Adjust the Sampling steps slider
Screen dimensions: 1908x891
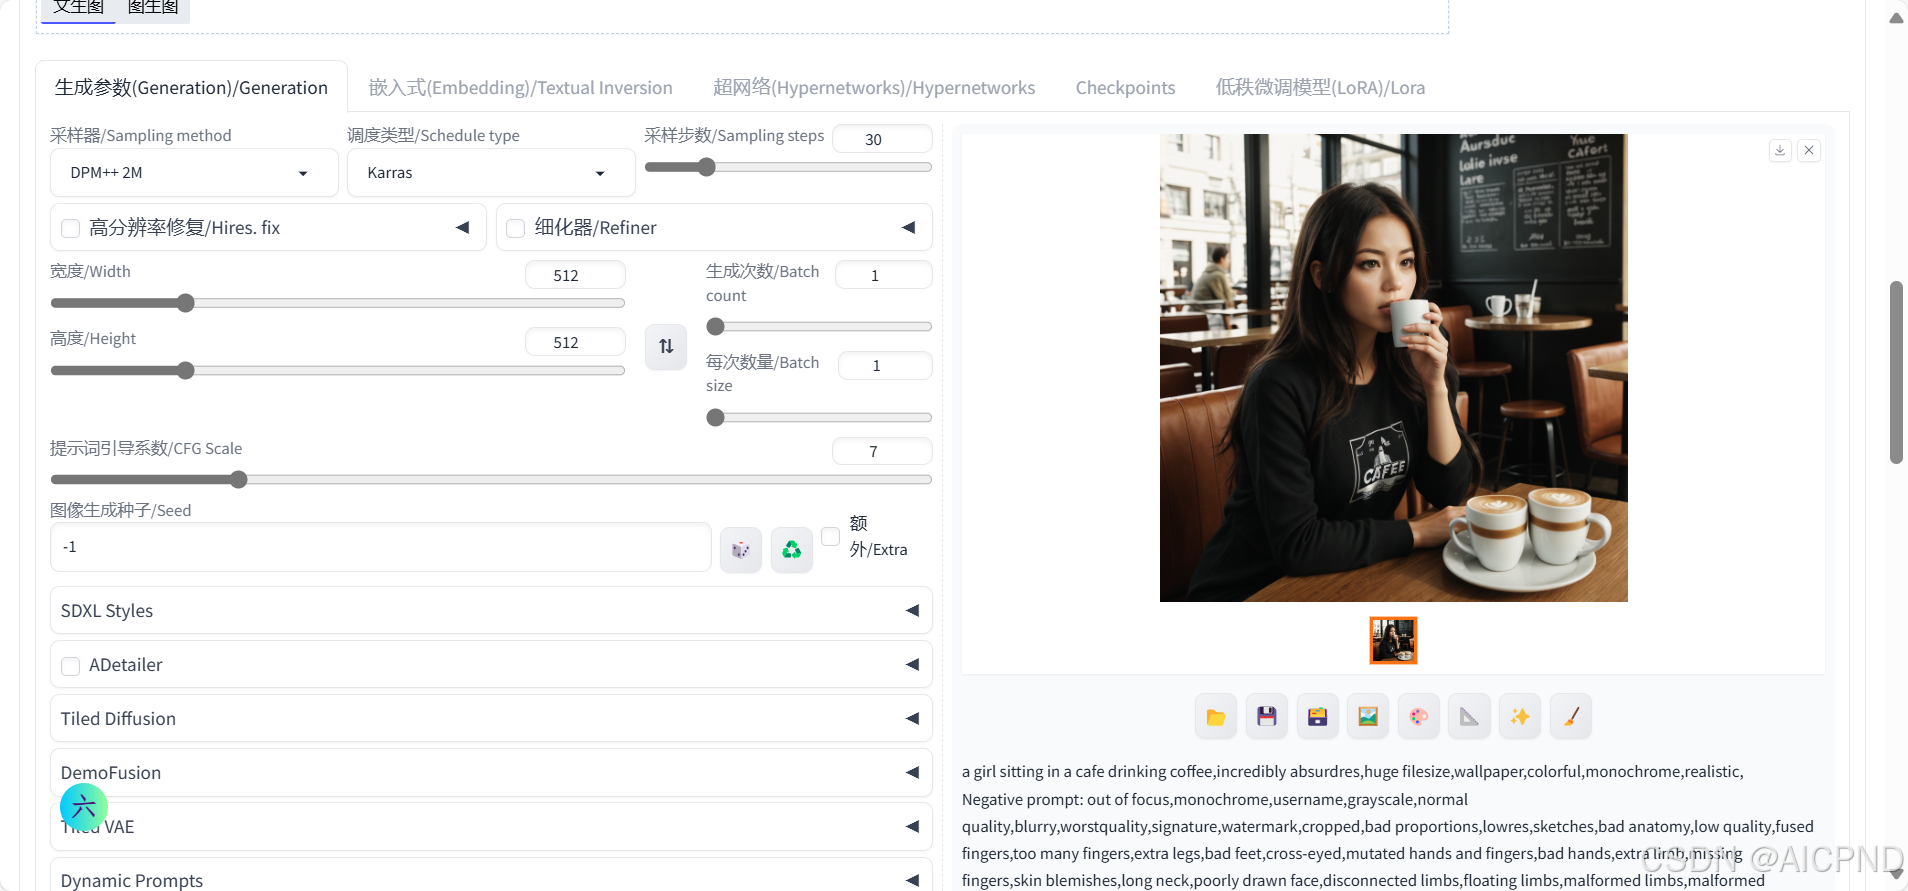point(788,167)
